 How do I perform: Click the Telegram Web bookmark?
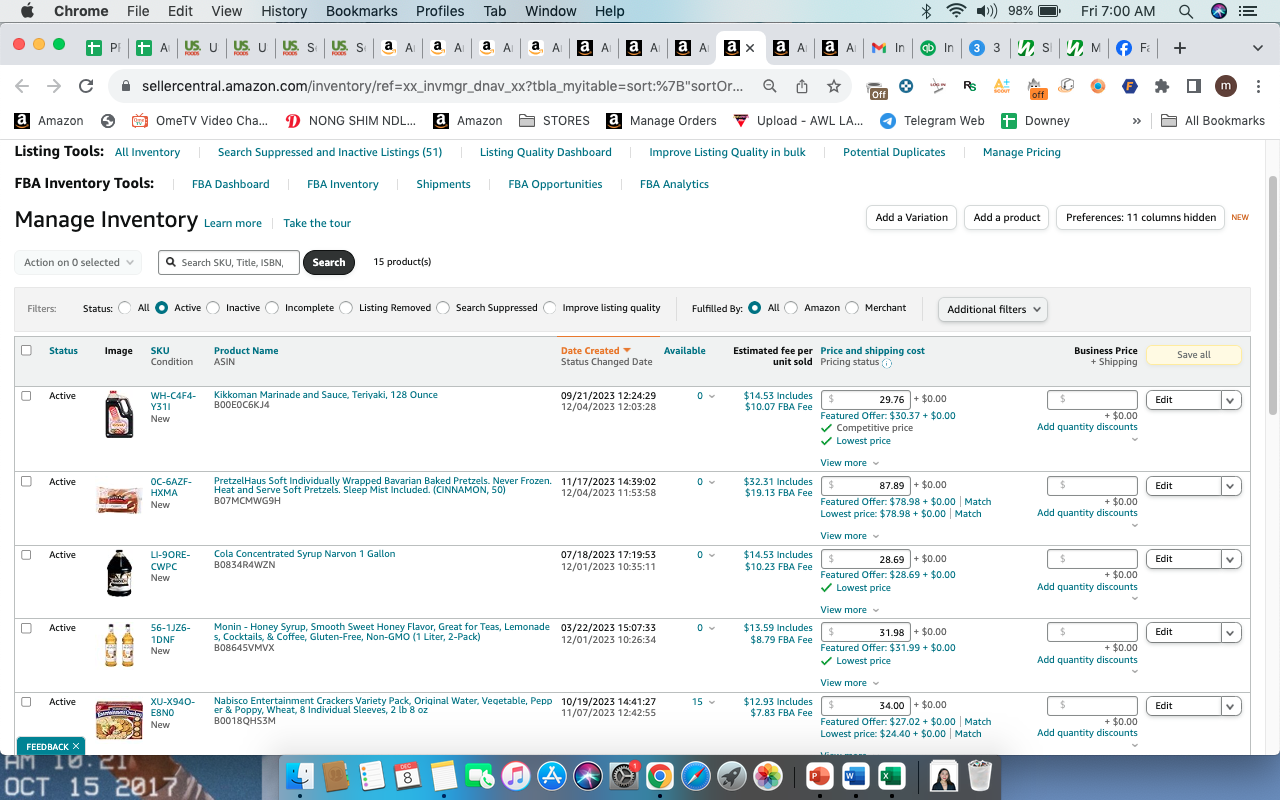click(932, 120)
